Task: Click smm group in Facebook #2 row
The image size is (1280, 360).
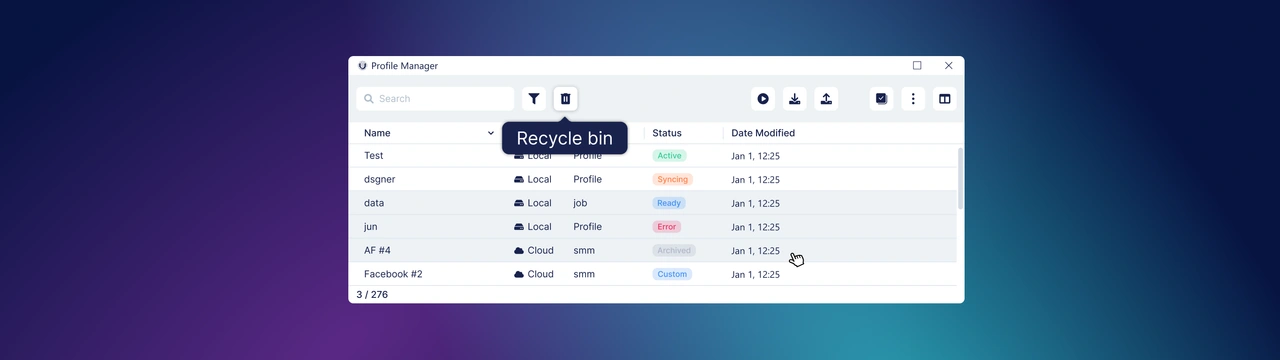Action: point(584,274)
